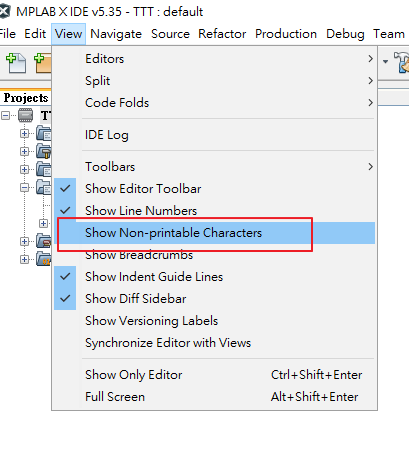Click the New File toolbar icon

tap(16, 63)
